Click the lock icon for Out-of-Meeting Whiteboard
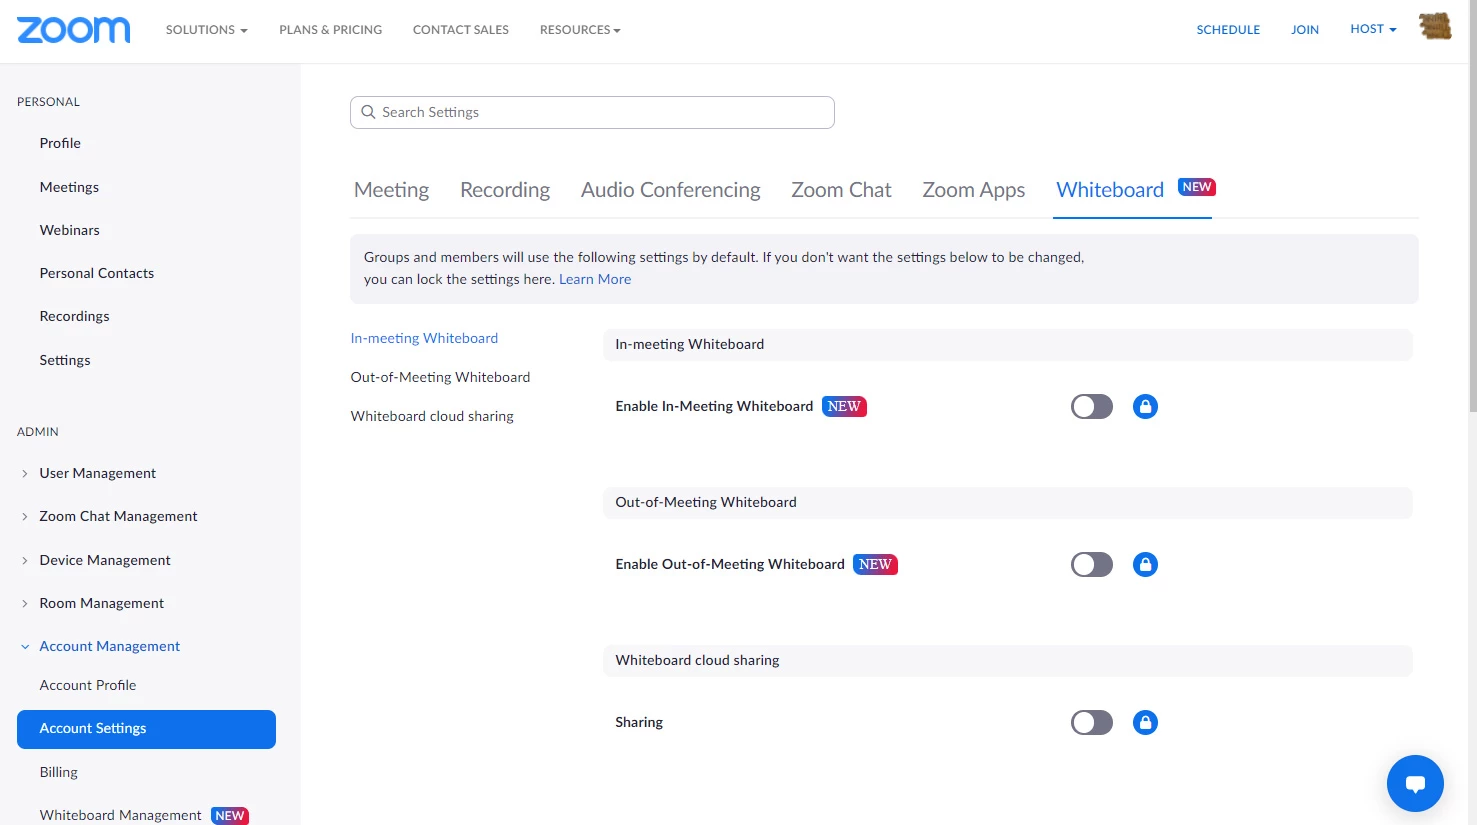1477x825 pixels. (x=1145, y=564)
